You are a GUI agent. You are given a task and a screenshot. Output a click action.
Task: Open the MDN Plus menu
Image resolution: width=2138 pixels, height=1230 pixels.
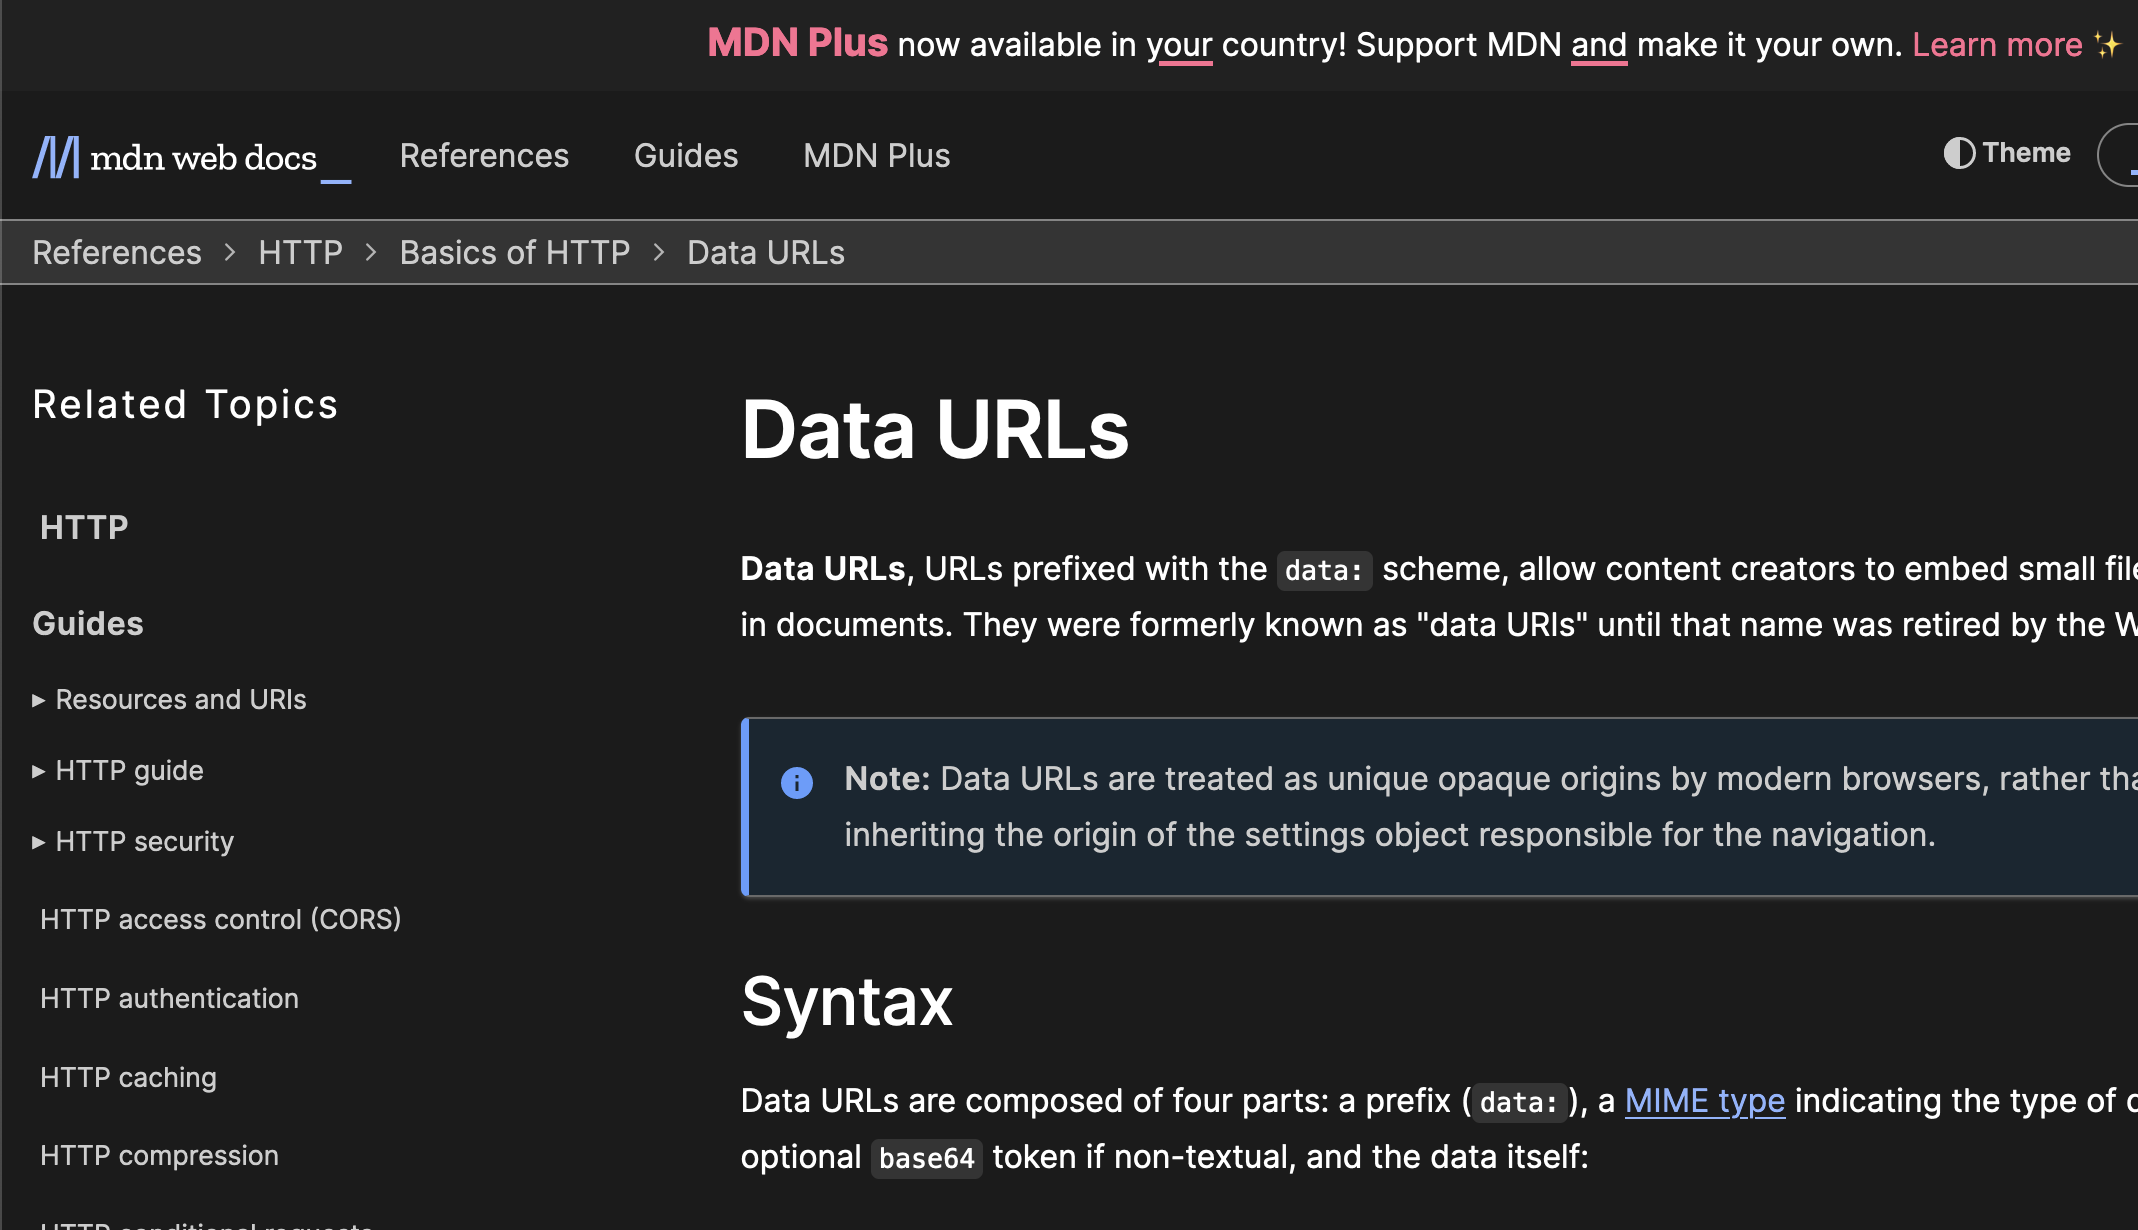pos(876,155)
